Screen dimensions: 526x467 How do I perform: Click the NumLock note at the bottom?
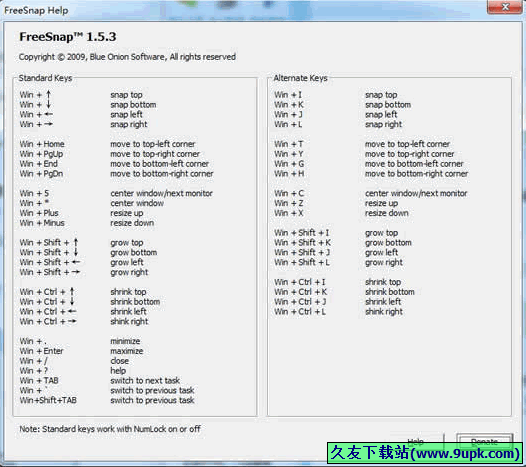(x=110, y=429)
